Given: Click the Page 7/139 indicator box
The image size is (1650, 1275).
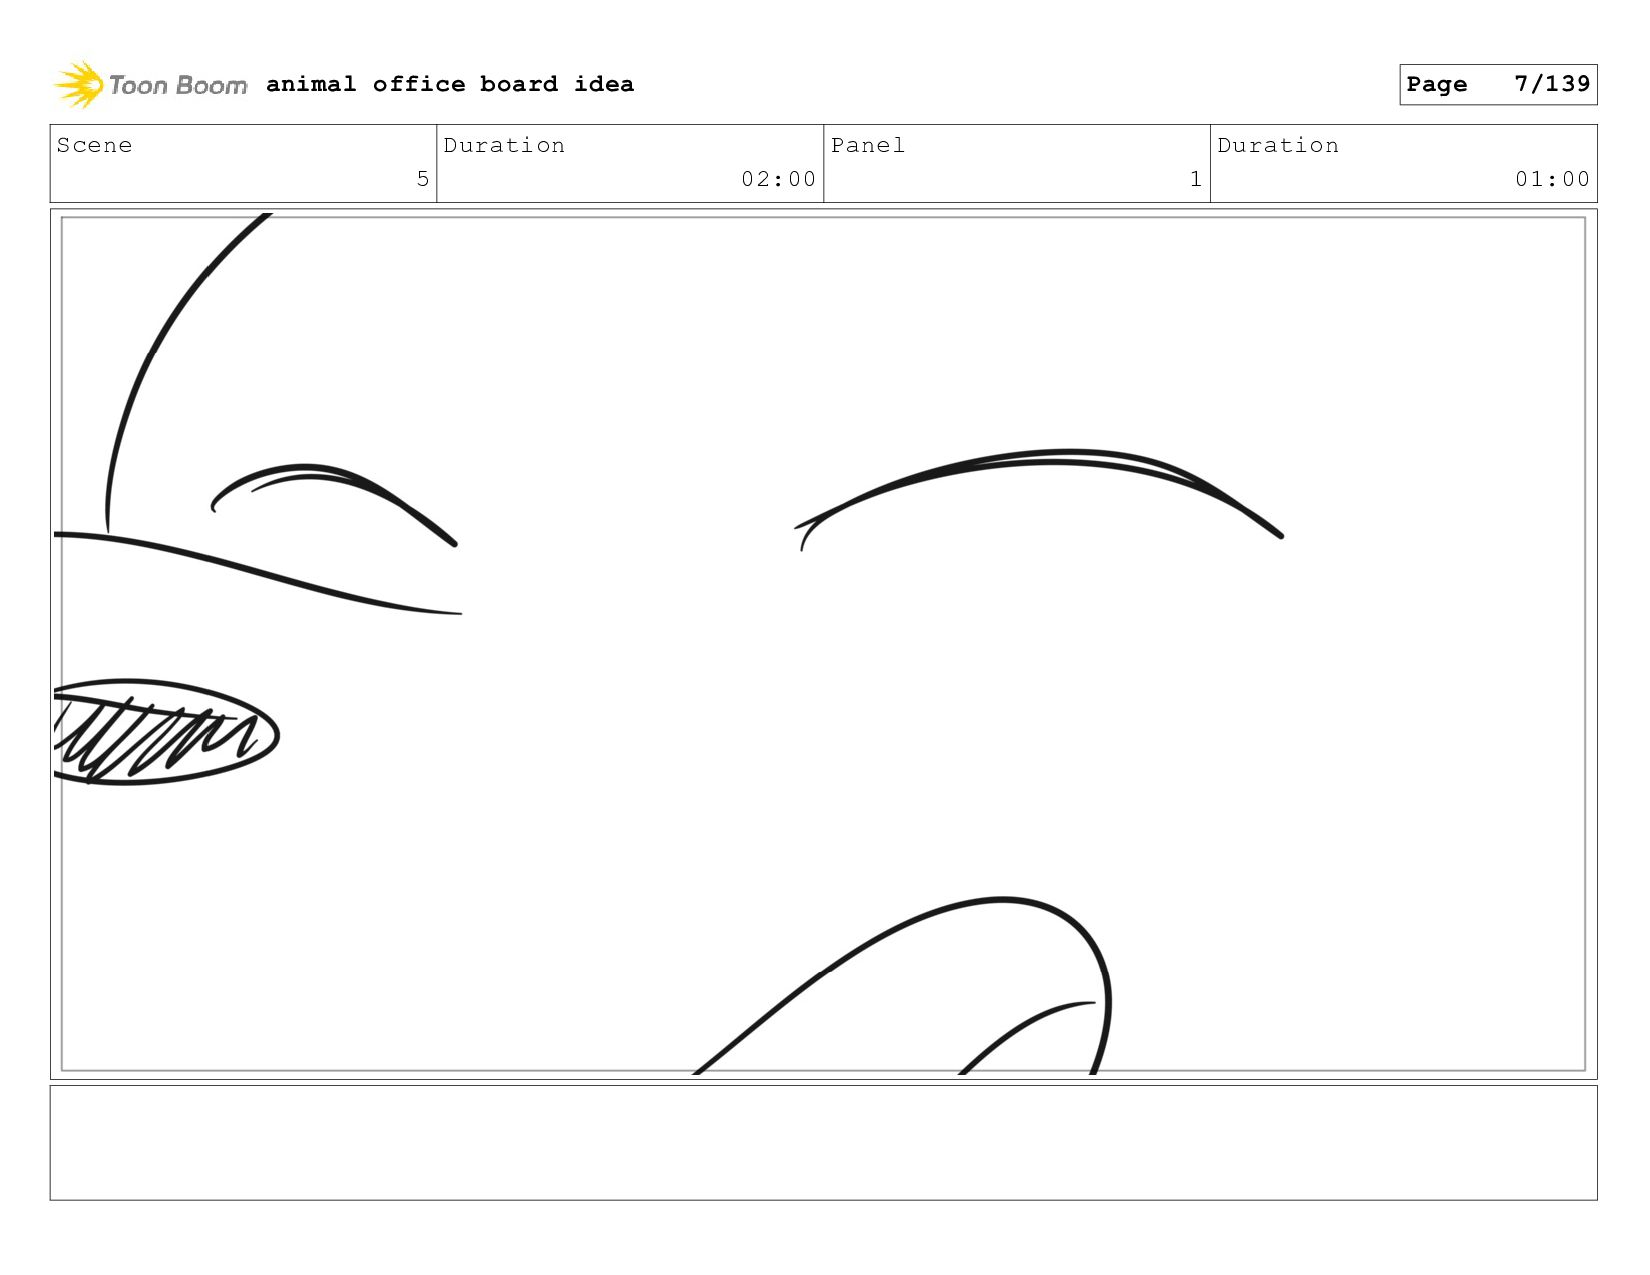Looking at the screenshot, I should point(1498,84).
